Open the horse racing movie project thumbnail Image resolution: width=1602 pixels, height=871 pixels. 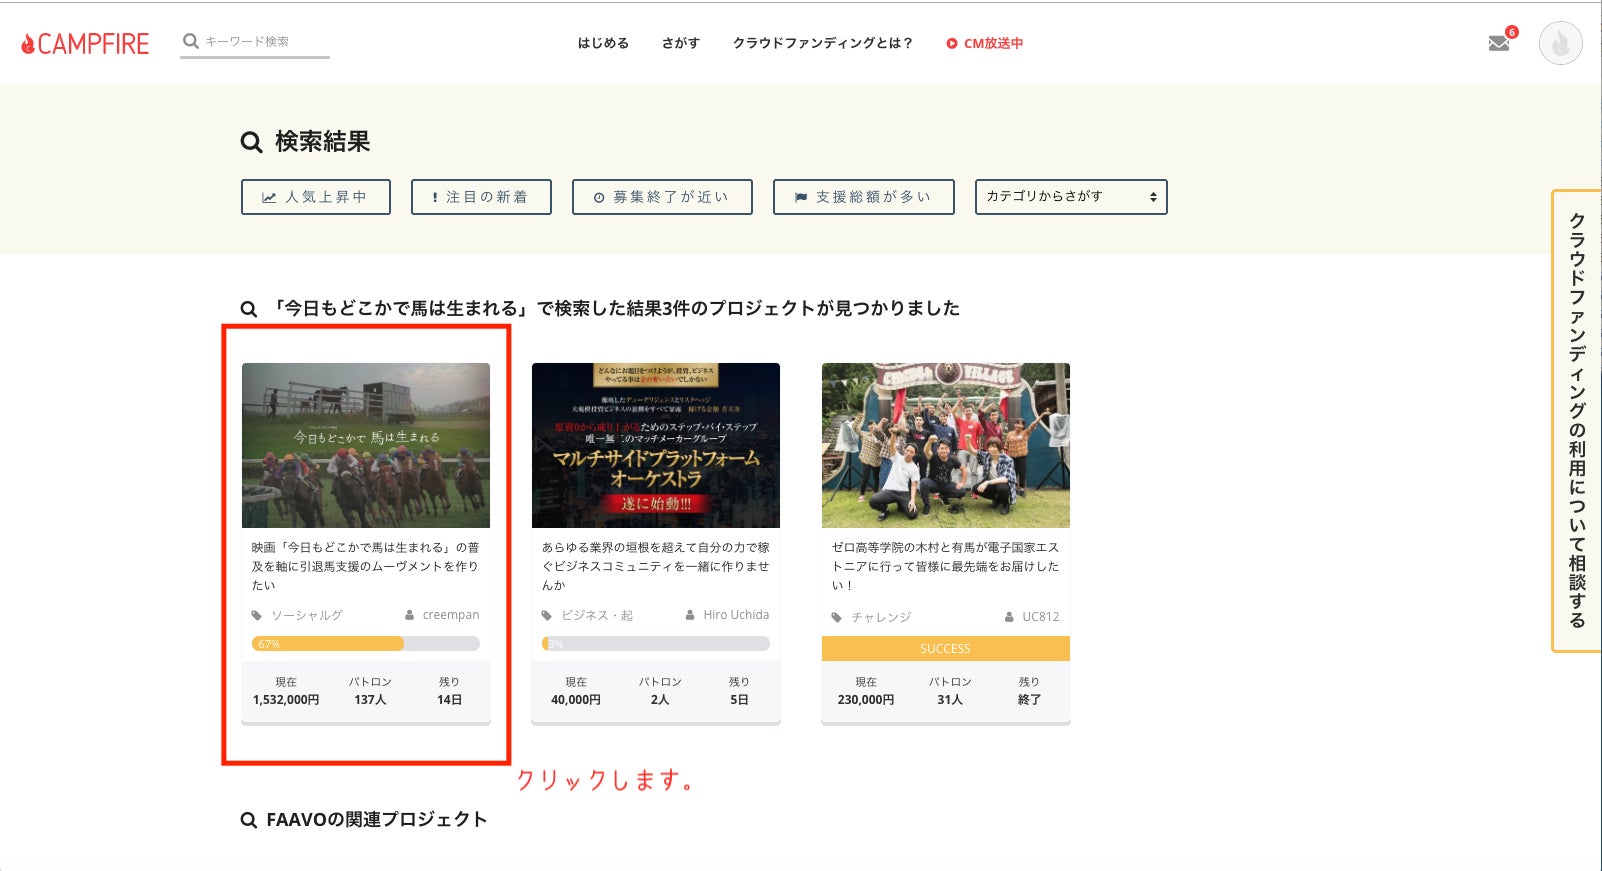click(365, 445)
